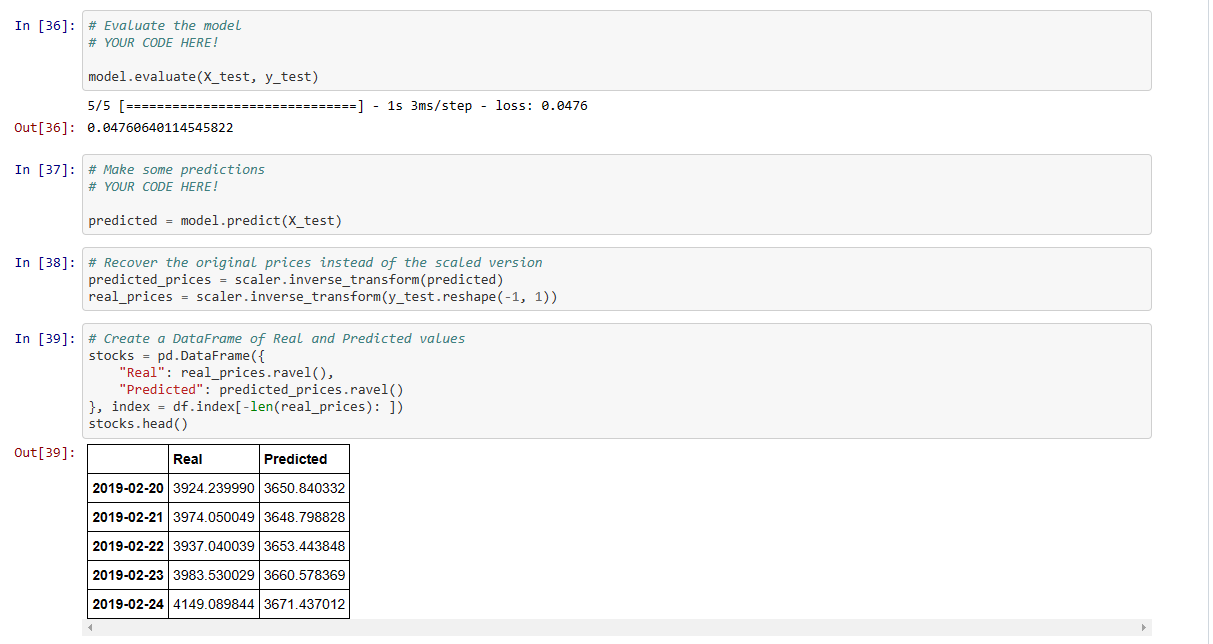The height and width of the screenshot is (644, 1213).
Task: Click the 5/5 loss progress output line
Action: 338,105
